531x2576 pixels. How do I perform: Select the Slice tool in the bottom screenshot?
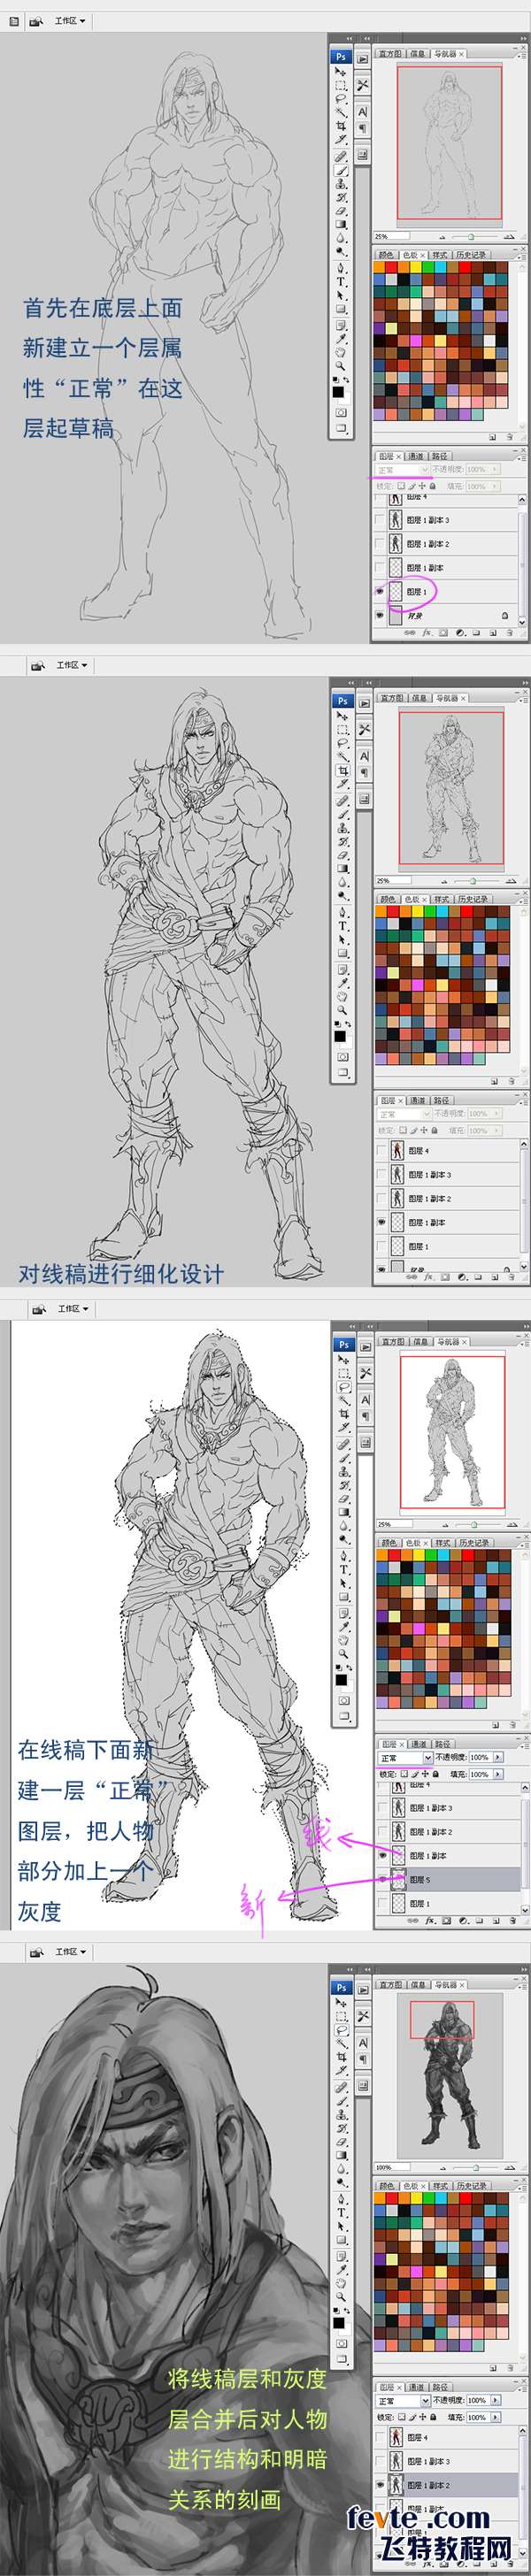click(x=343, y=2071)
